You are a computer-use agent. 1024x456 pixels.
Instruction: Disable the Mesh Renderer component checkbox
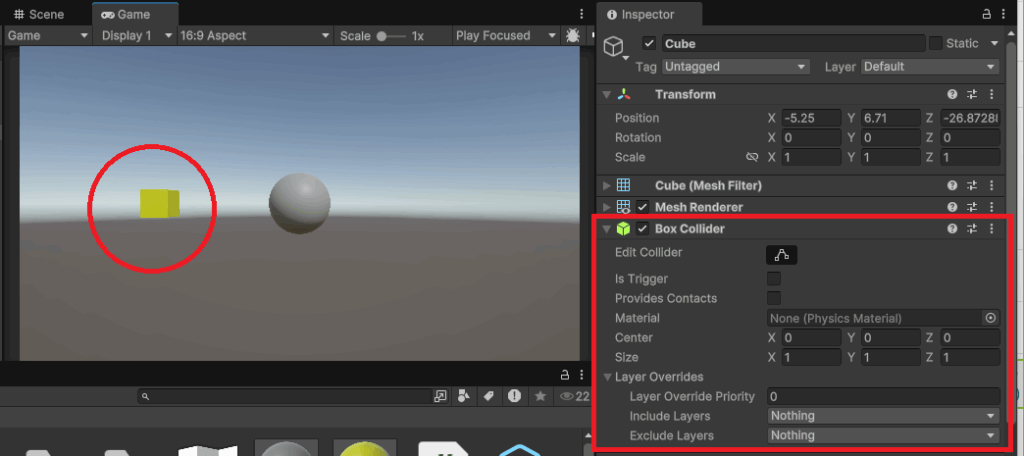[643, 207]
